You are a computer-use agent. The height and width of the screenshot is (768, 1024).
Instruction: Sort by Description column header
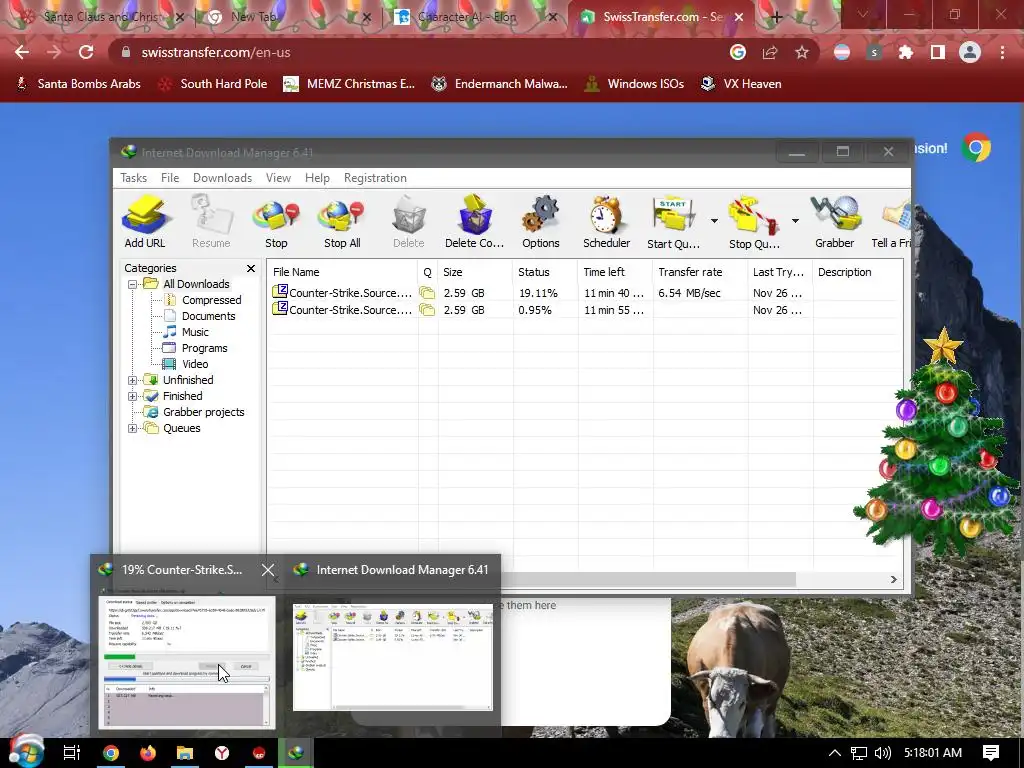[858, 272]
